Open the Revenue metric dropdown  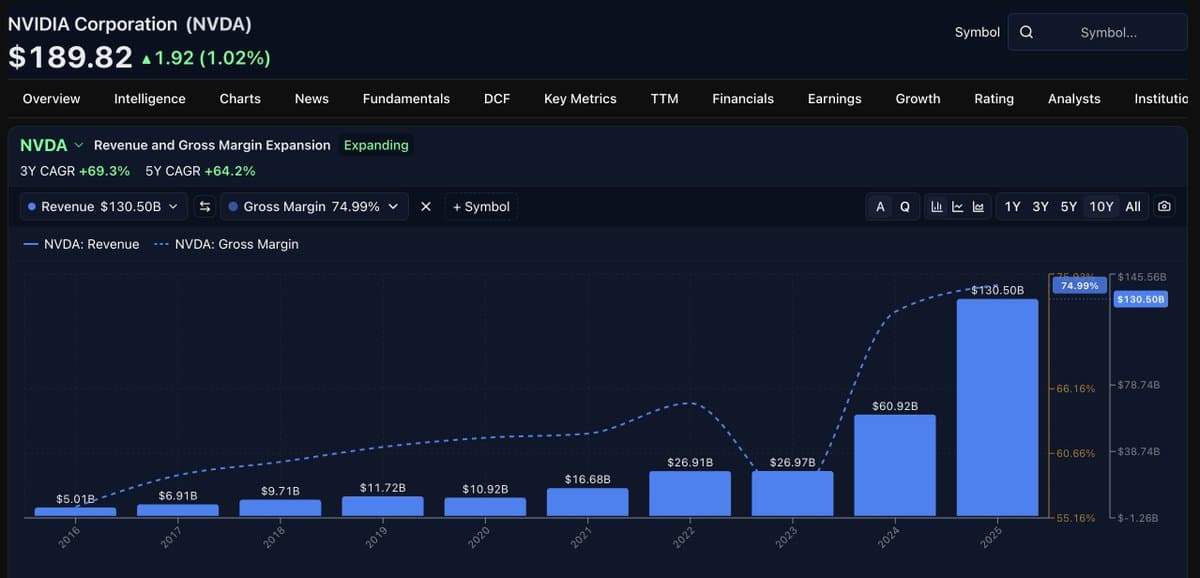pos(172,206)
